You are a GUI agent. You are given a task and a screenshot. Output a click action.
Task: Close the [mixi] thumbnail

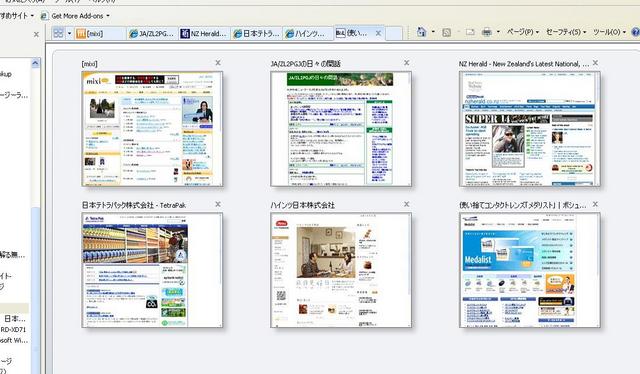pos(218,62)
